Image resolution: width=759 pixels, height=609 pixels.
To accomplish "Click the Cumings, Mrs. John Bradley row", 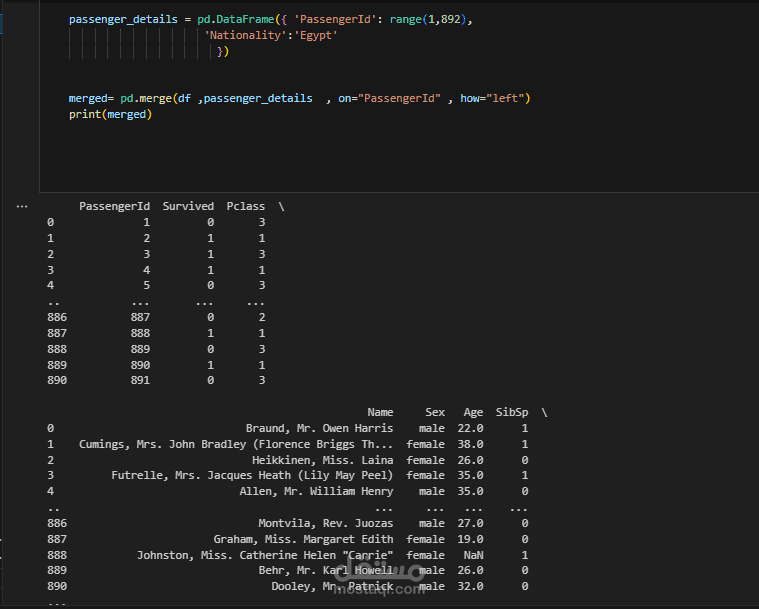I will coord(303,444).
